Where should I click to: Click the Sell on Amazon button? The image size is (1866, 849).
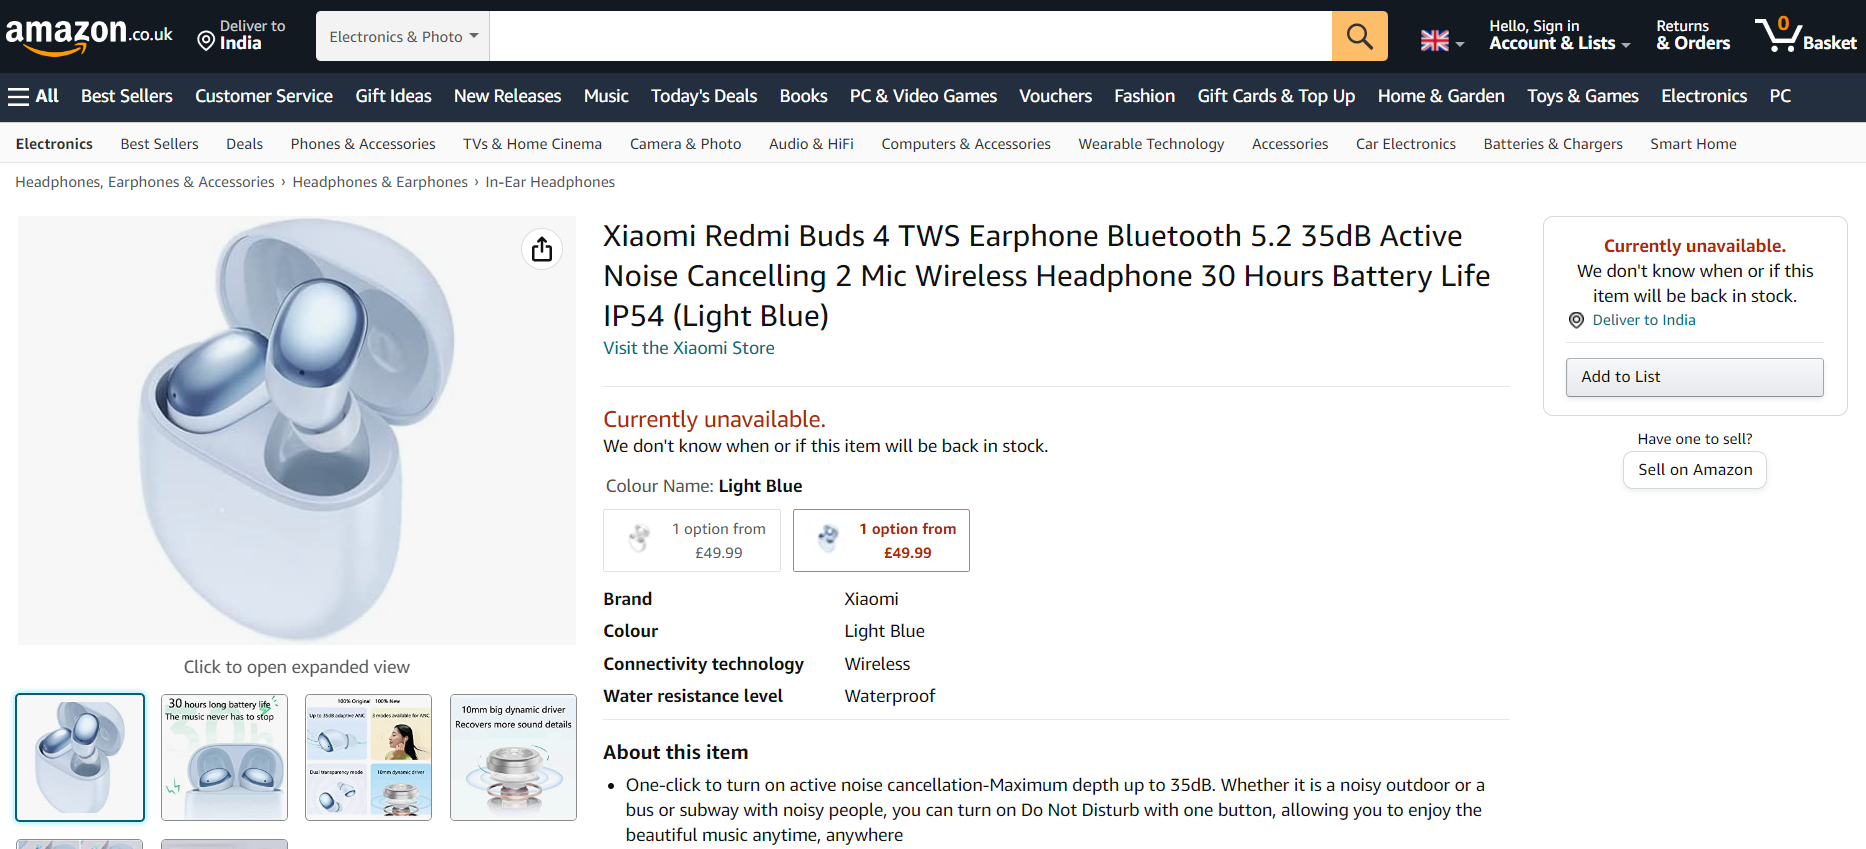(1694, 470)
